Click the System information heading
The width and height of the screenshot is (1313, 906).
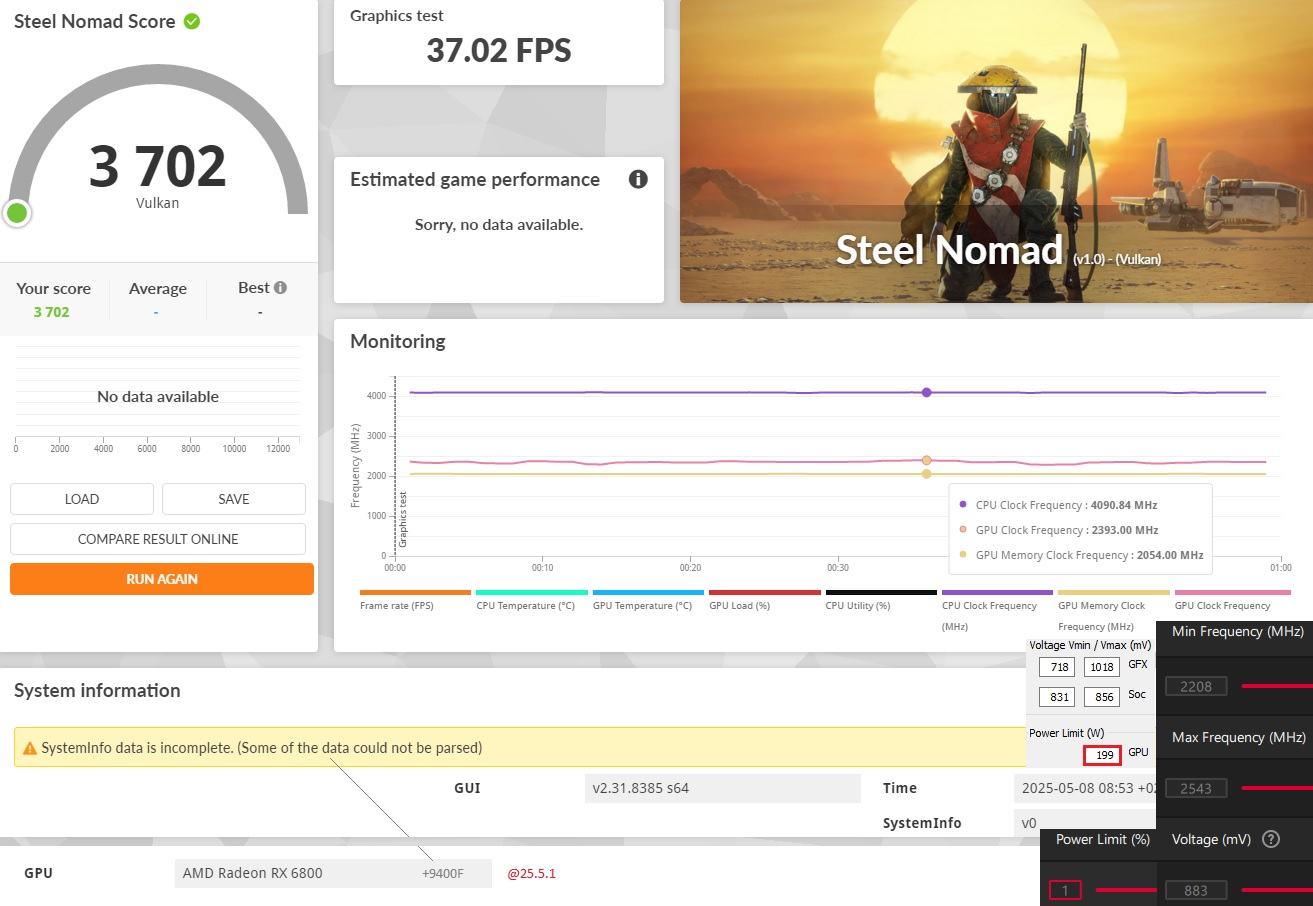click(97, 690)
